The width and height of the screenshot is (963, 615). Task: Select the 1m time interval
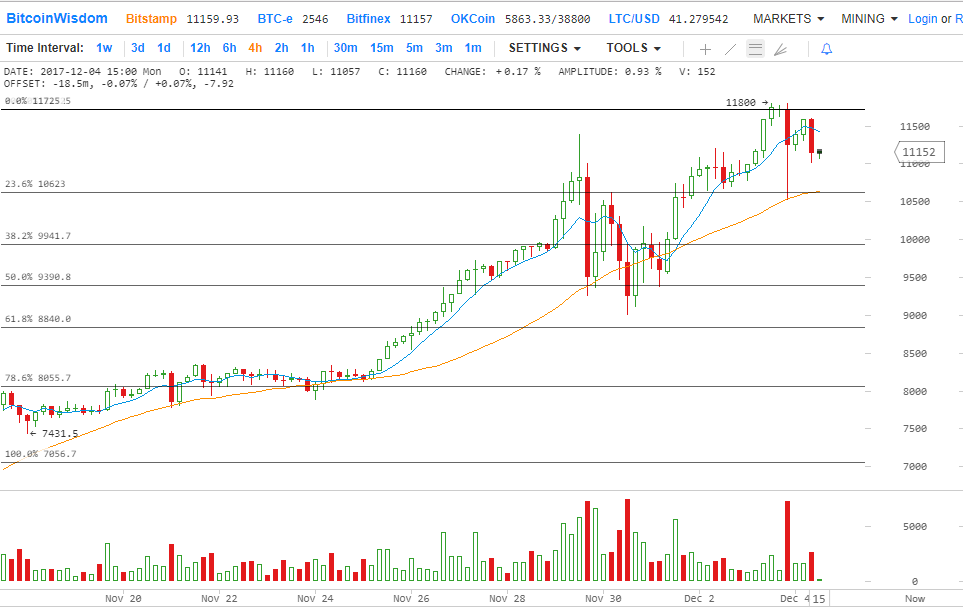[473, 48]
